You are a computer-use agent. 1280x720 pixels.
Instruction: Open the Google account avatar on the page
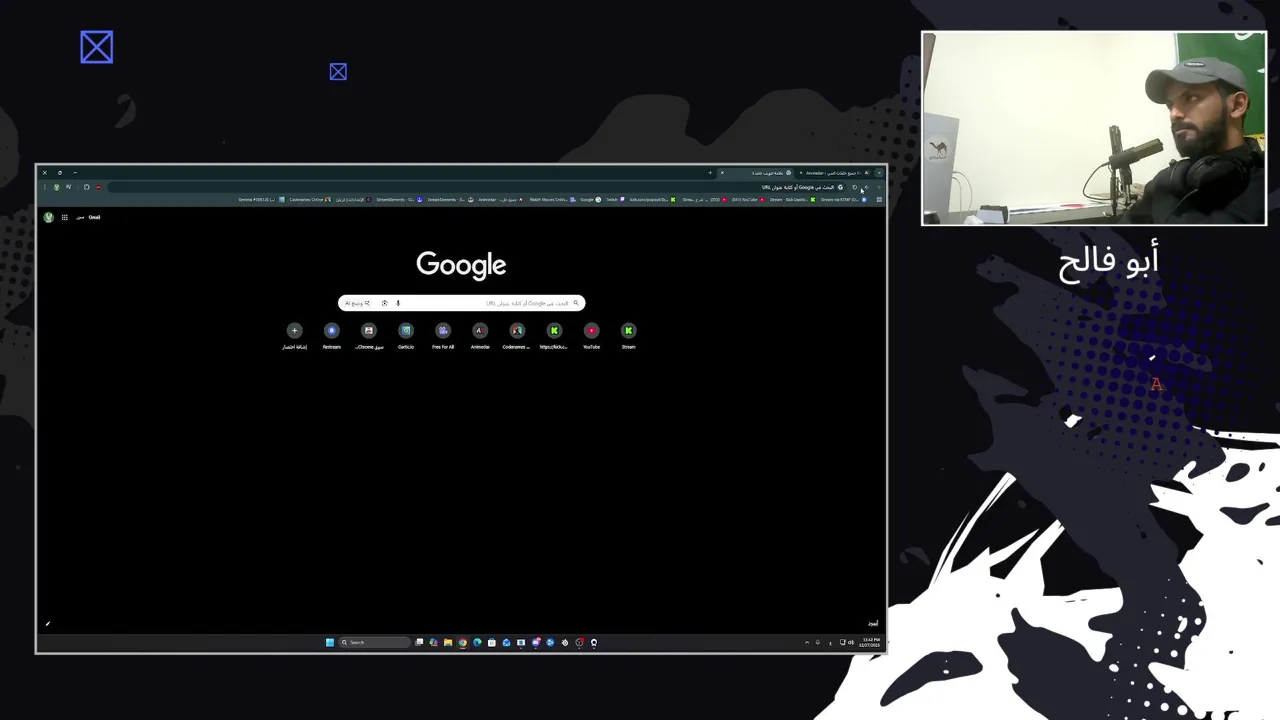pos(48,217)
